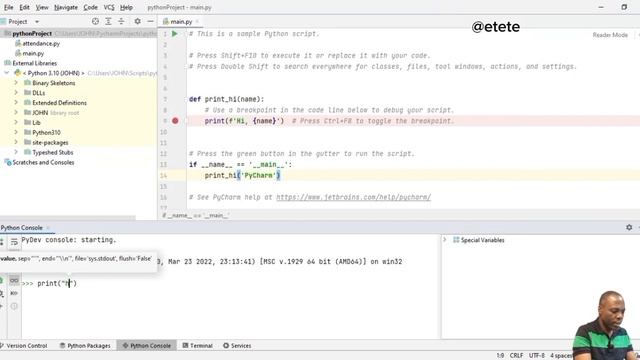
Task: Open the Version Control tool window
Action: click(24, 346)
